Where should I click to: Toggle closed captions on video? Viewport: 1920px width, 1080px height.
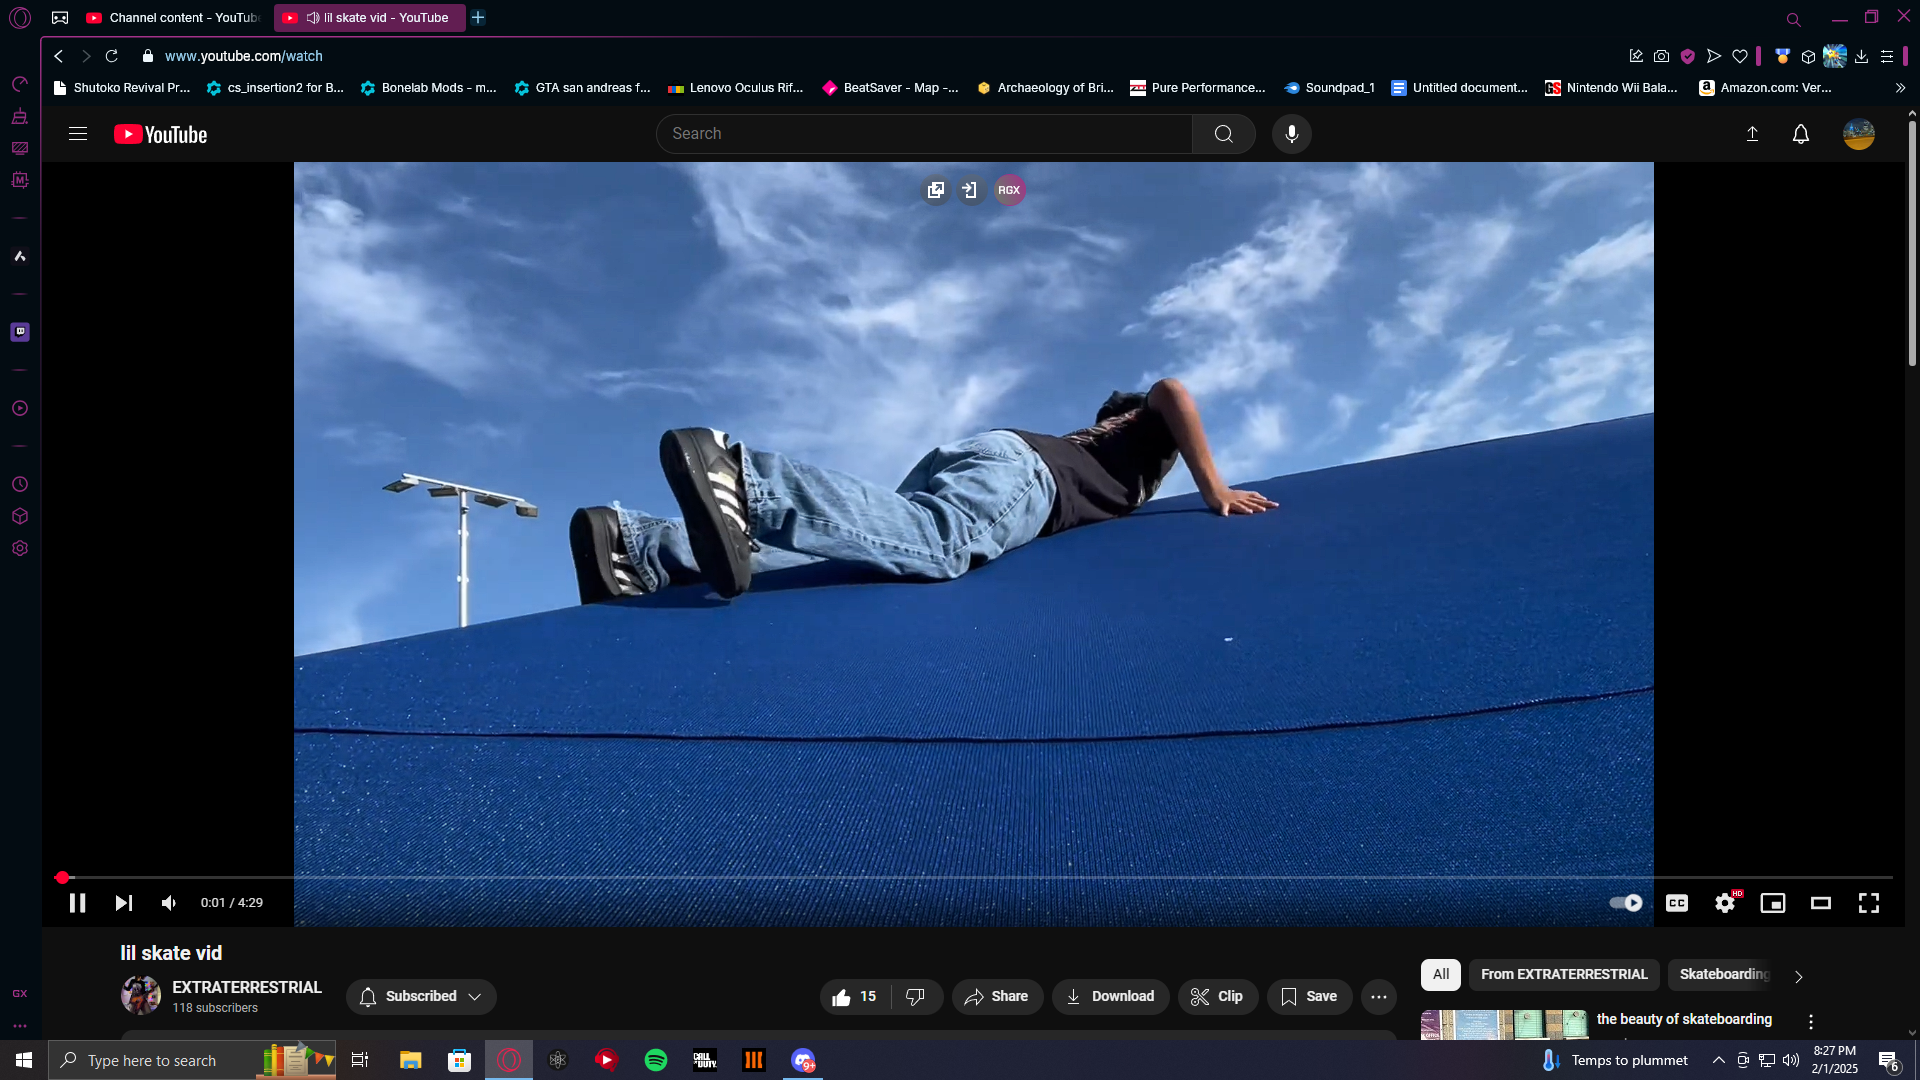tap(1677, 903)
